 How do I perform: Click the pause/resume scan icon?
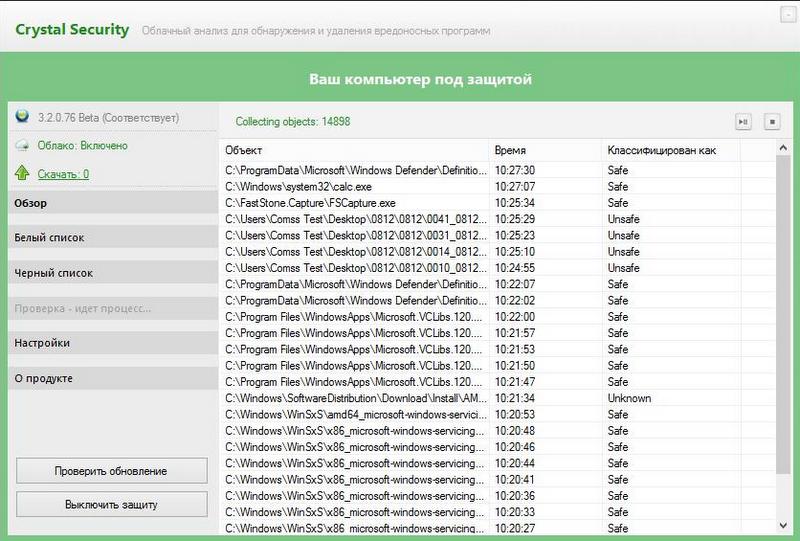pos(743,122)
